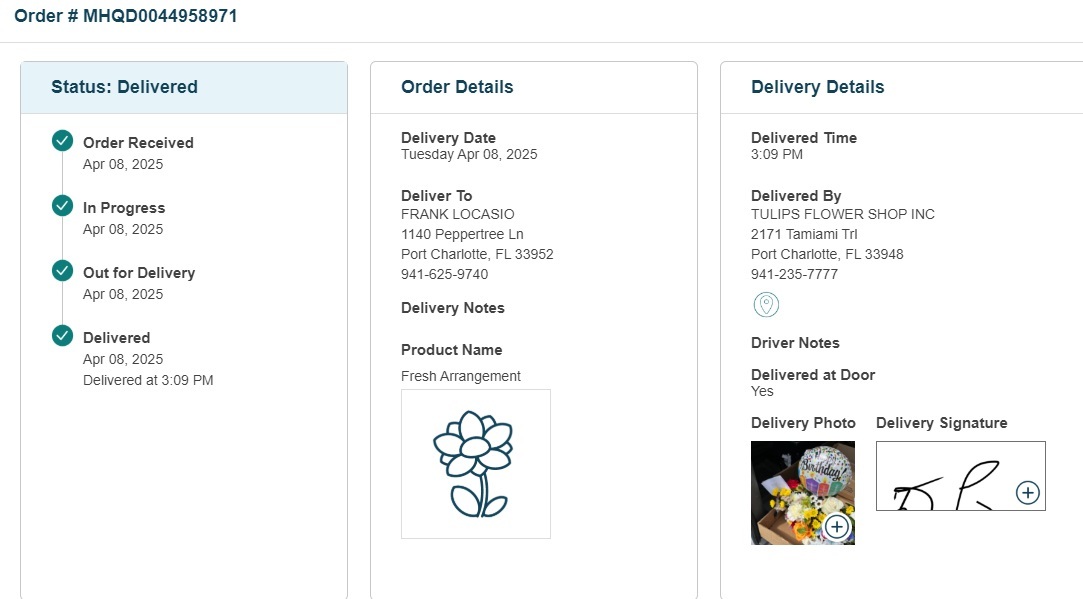Click the 2171 Tamiami Trl address
This screenshot has height=599, width=1083.
point(800,234)
